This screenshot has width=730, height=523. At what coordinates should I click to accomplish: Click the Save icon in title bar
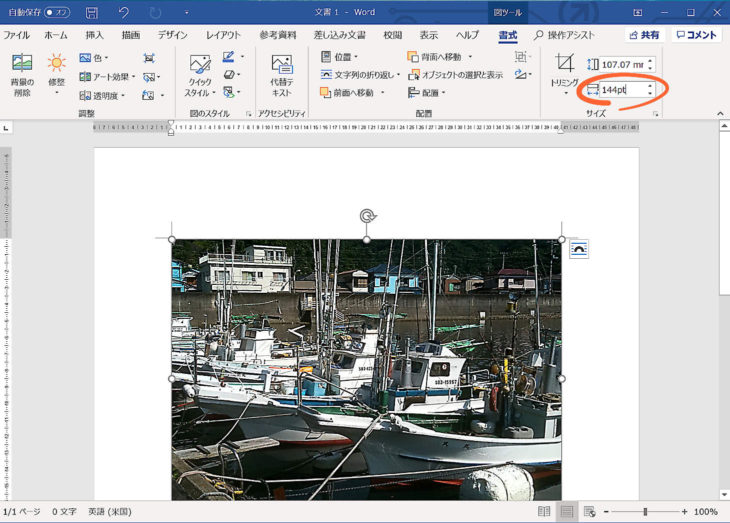(x=92, y=13)
